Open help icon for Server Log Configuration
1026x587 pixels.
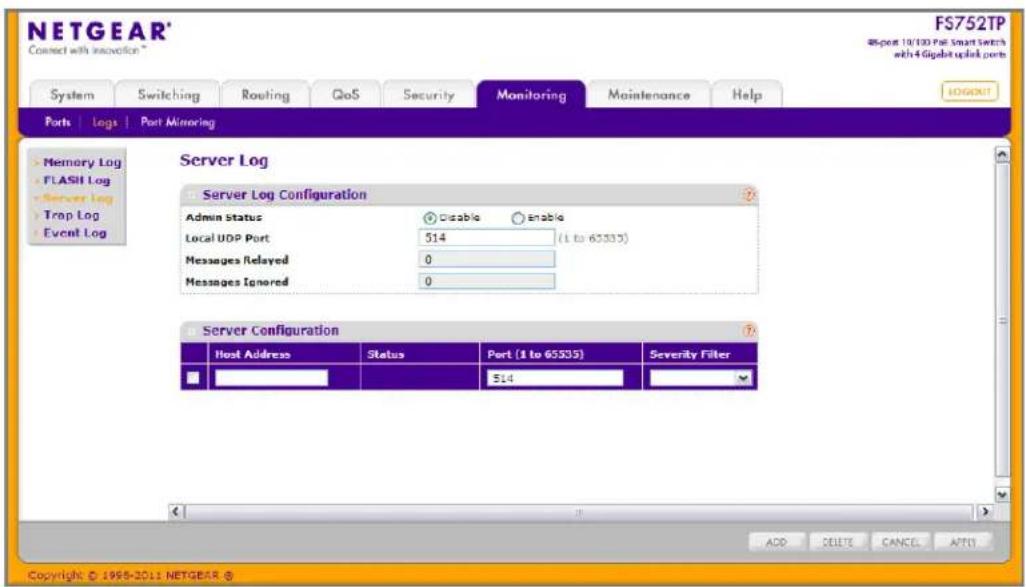[749, 195]
